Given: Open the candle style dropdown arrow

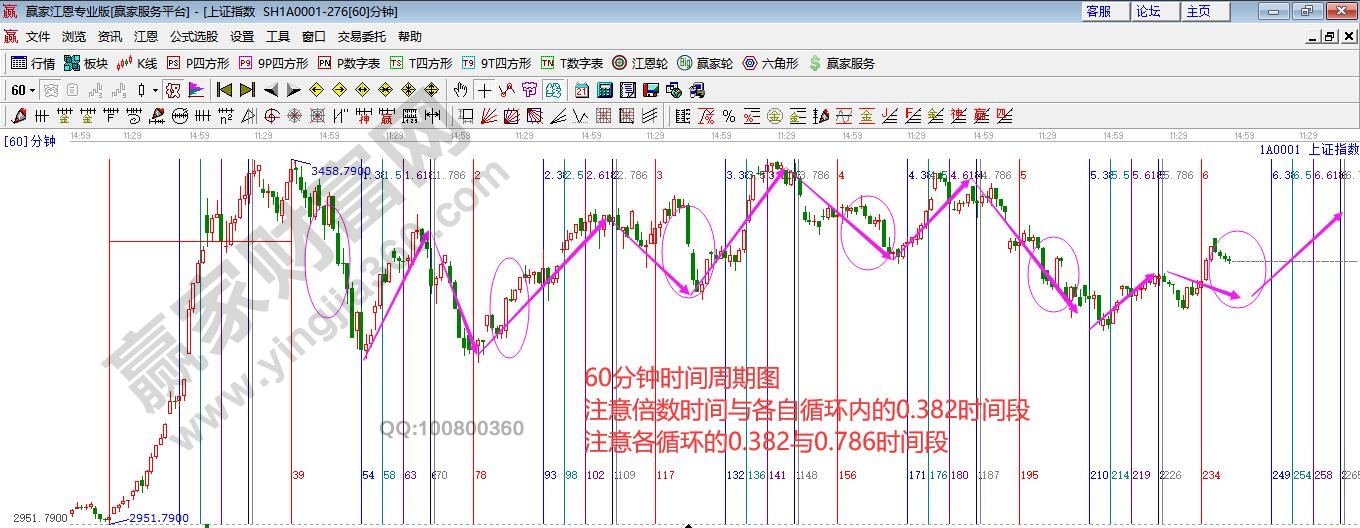Looking at the screenshot, I should 155,90.
